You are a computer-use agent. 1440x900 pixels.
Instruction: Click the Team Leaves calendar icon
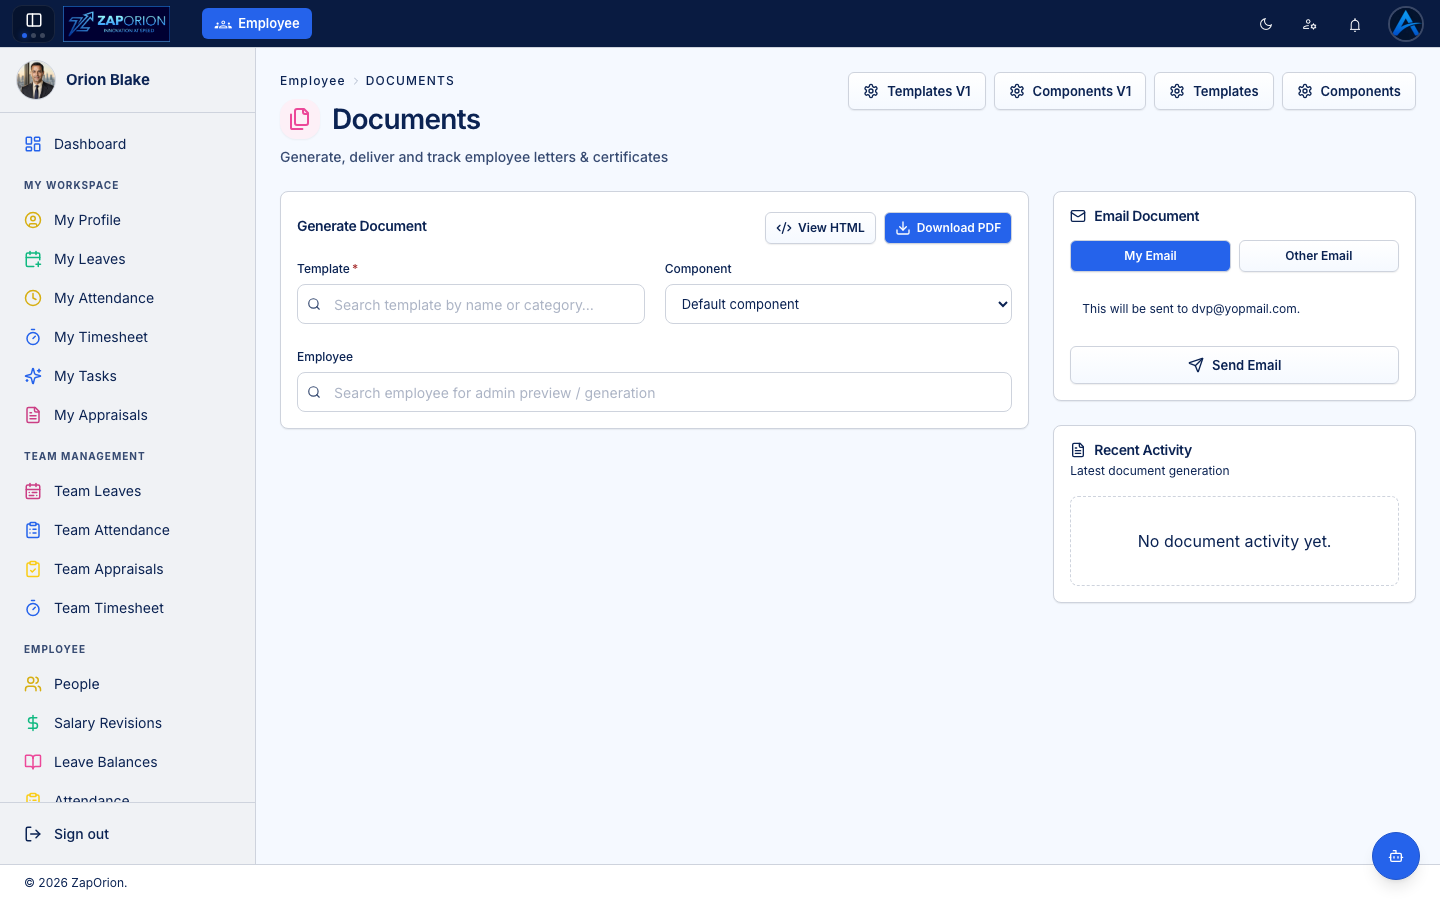pyautogui.click(x=33, y=491)
